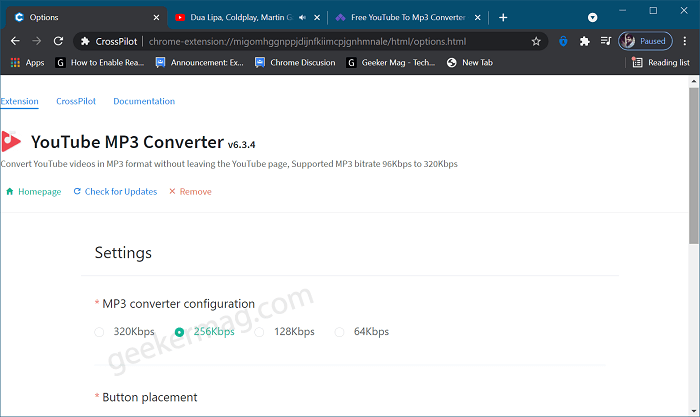Open 'Geeker Mag - Tech...' bookmark
Viewport: 700px width, 417px height.
coord(391,63)
